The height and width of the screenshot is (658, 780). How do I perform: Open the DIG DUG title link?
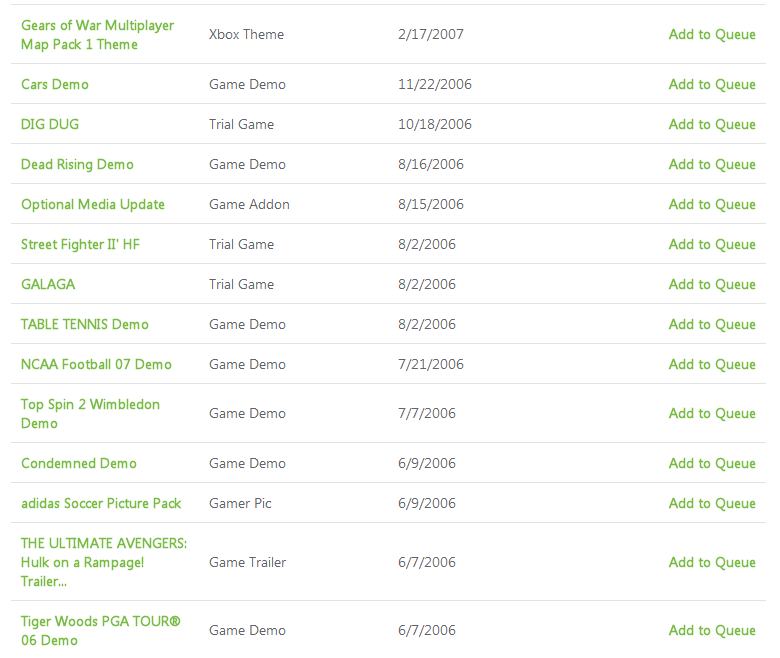click(50, 124)
